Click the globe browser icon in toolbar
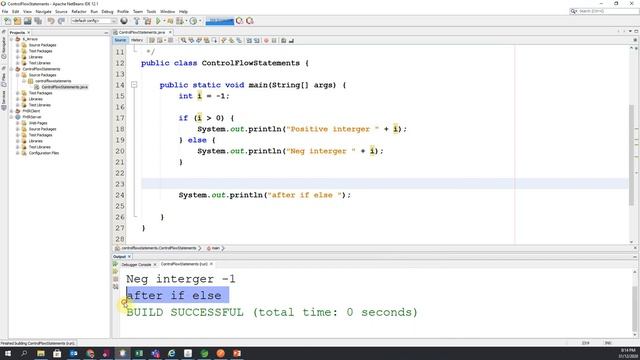The image size is (640, 360). (x=124, y=21)
